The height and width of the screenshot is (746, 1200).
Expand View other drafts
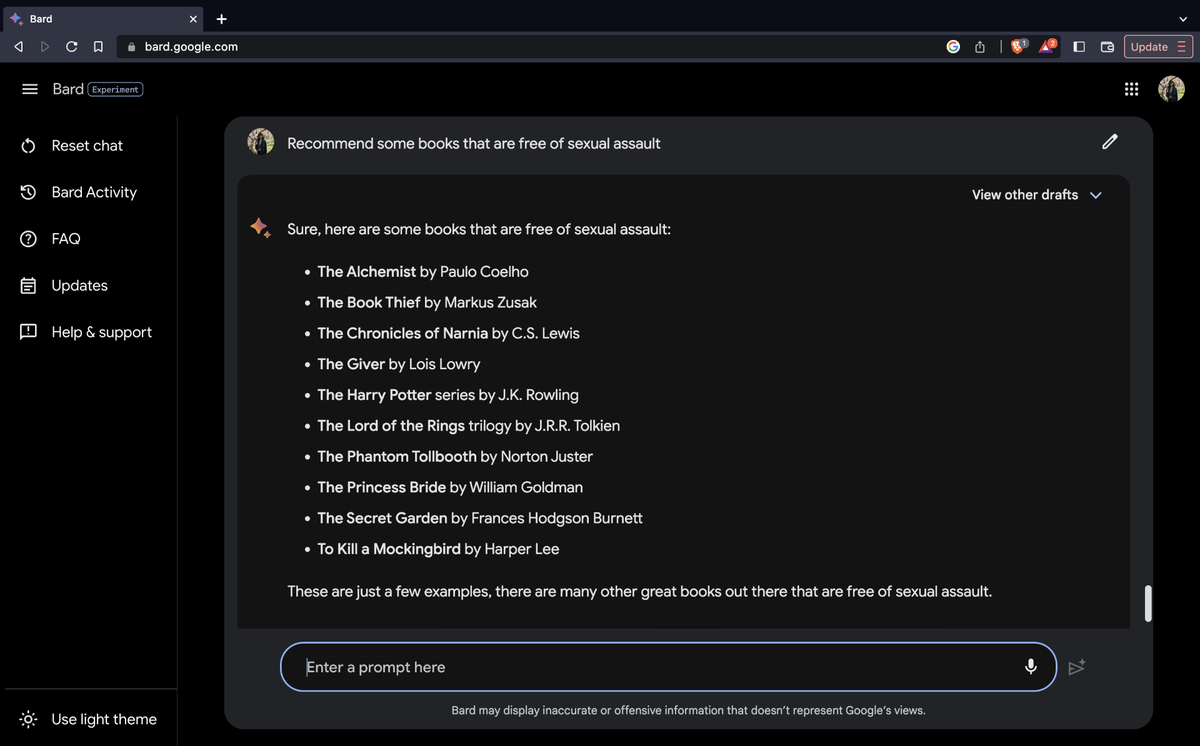1036,195
